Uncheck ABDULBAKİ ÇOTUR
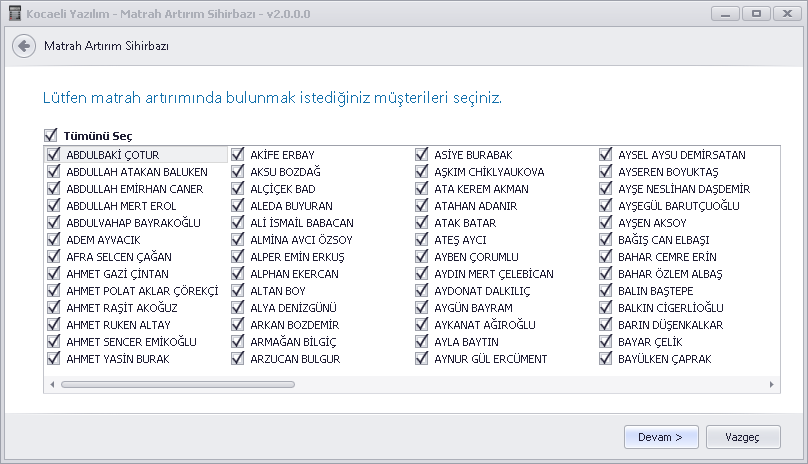808x464 pixels. coord(54,155)
